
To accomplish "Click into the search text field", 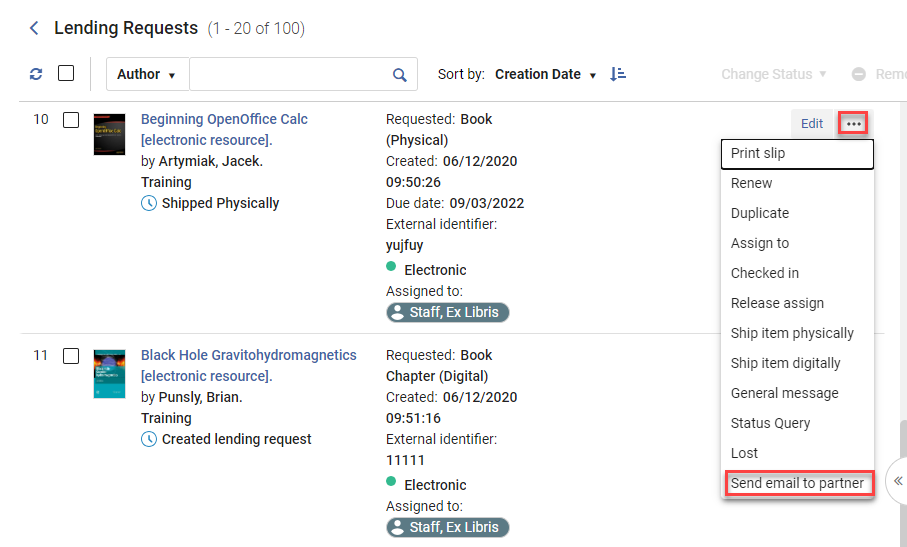I will 291,74.
